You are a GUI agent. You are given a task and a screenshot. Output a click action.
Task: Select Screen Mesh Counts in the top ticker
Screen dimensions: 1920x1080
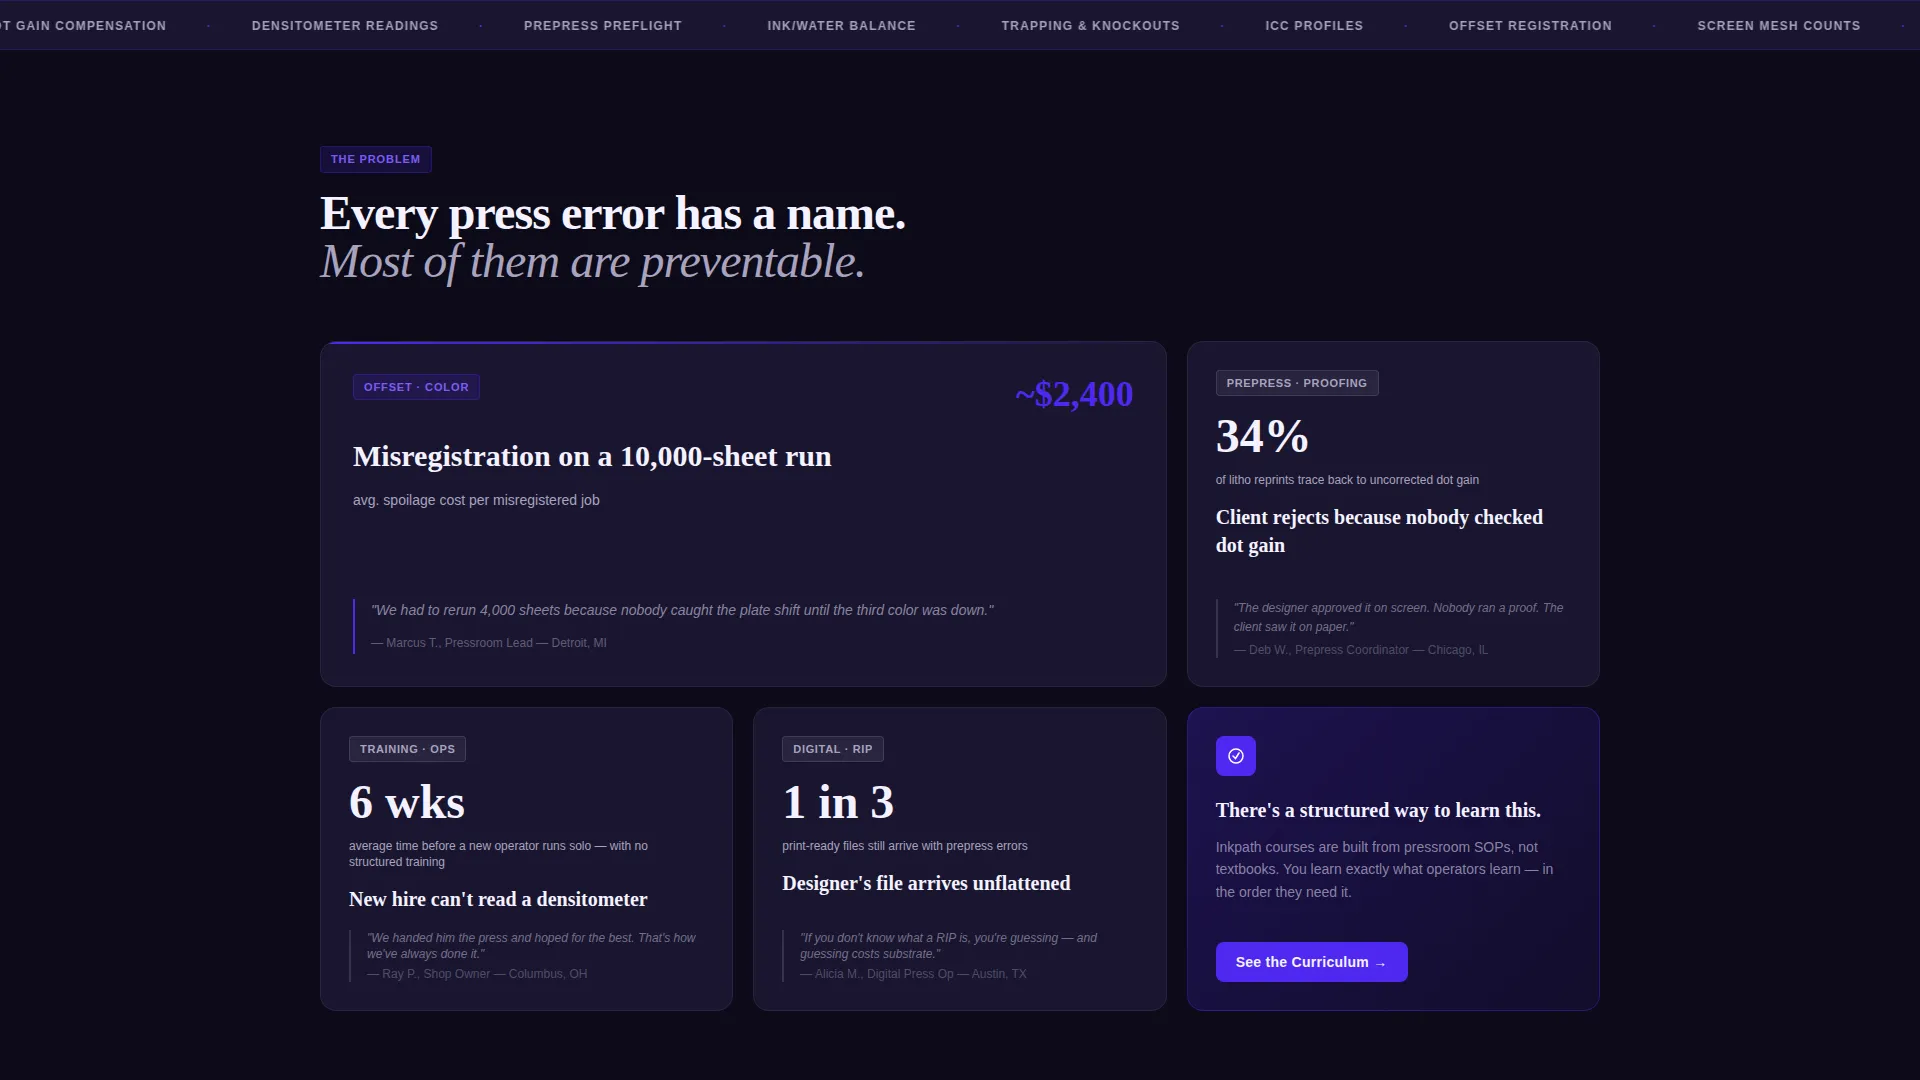1778,25
